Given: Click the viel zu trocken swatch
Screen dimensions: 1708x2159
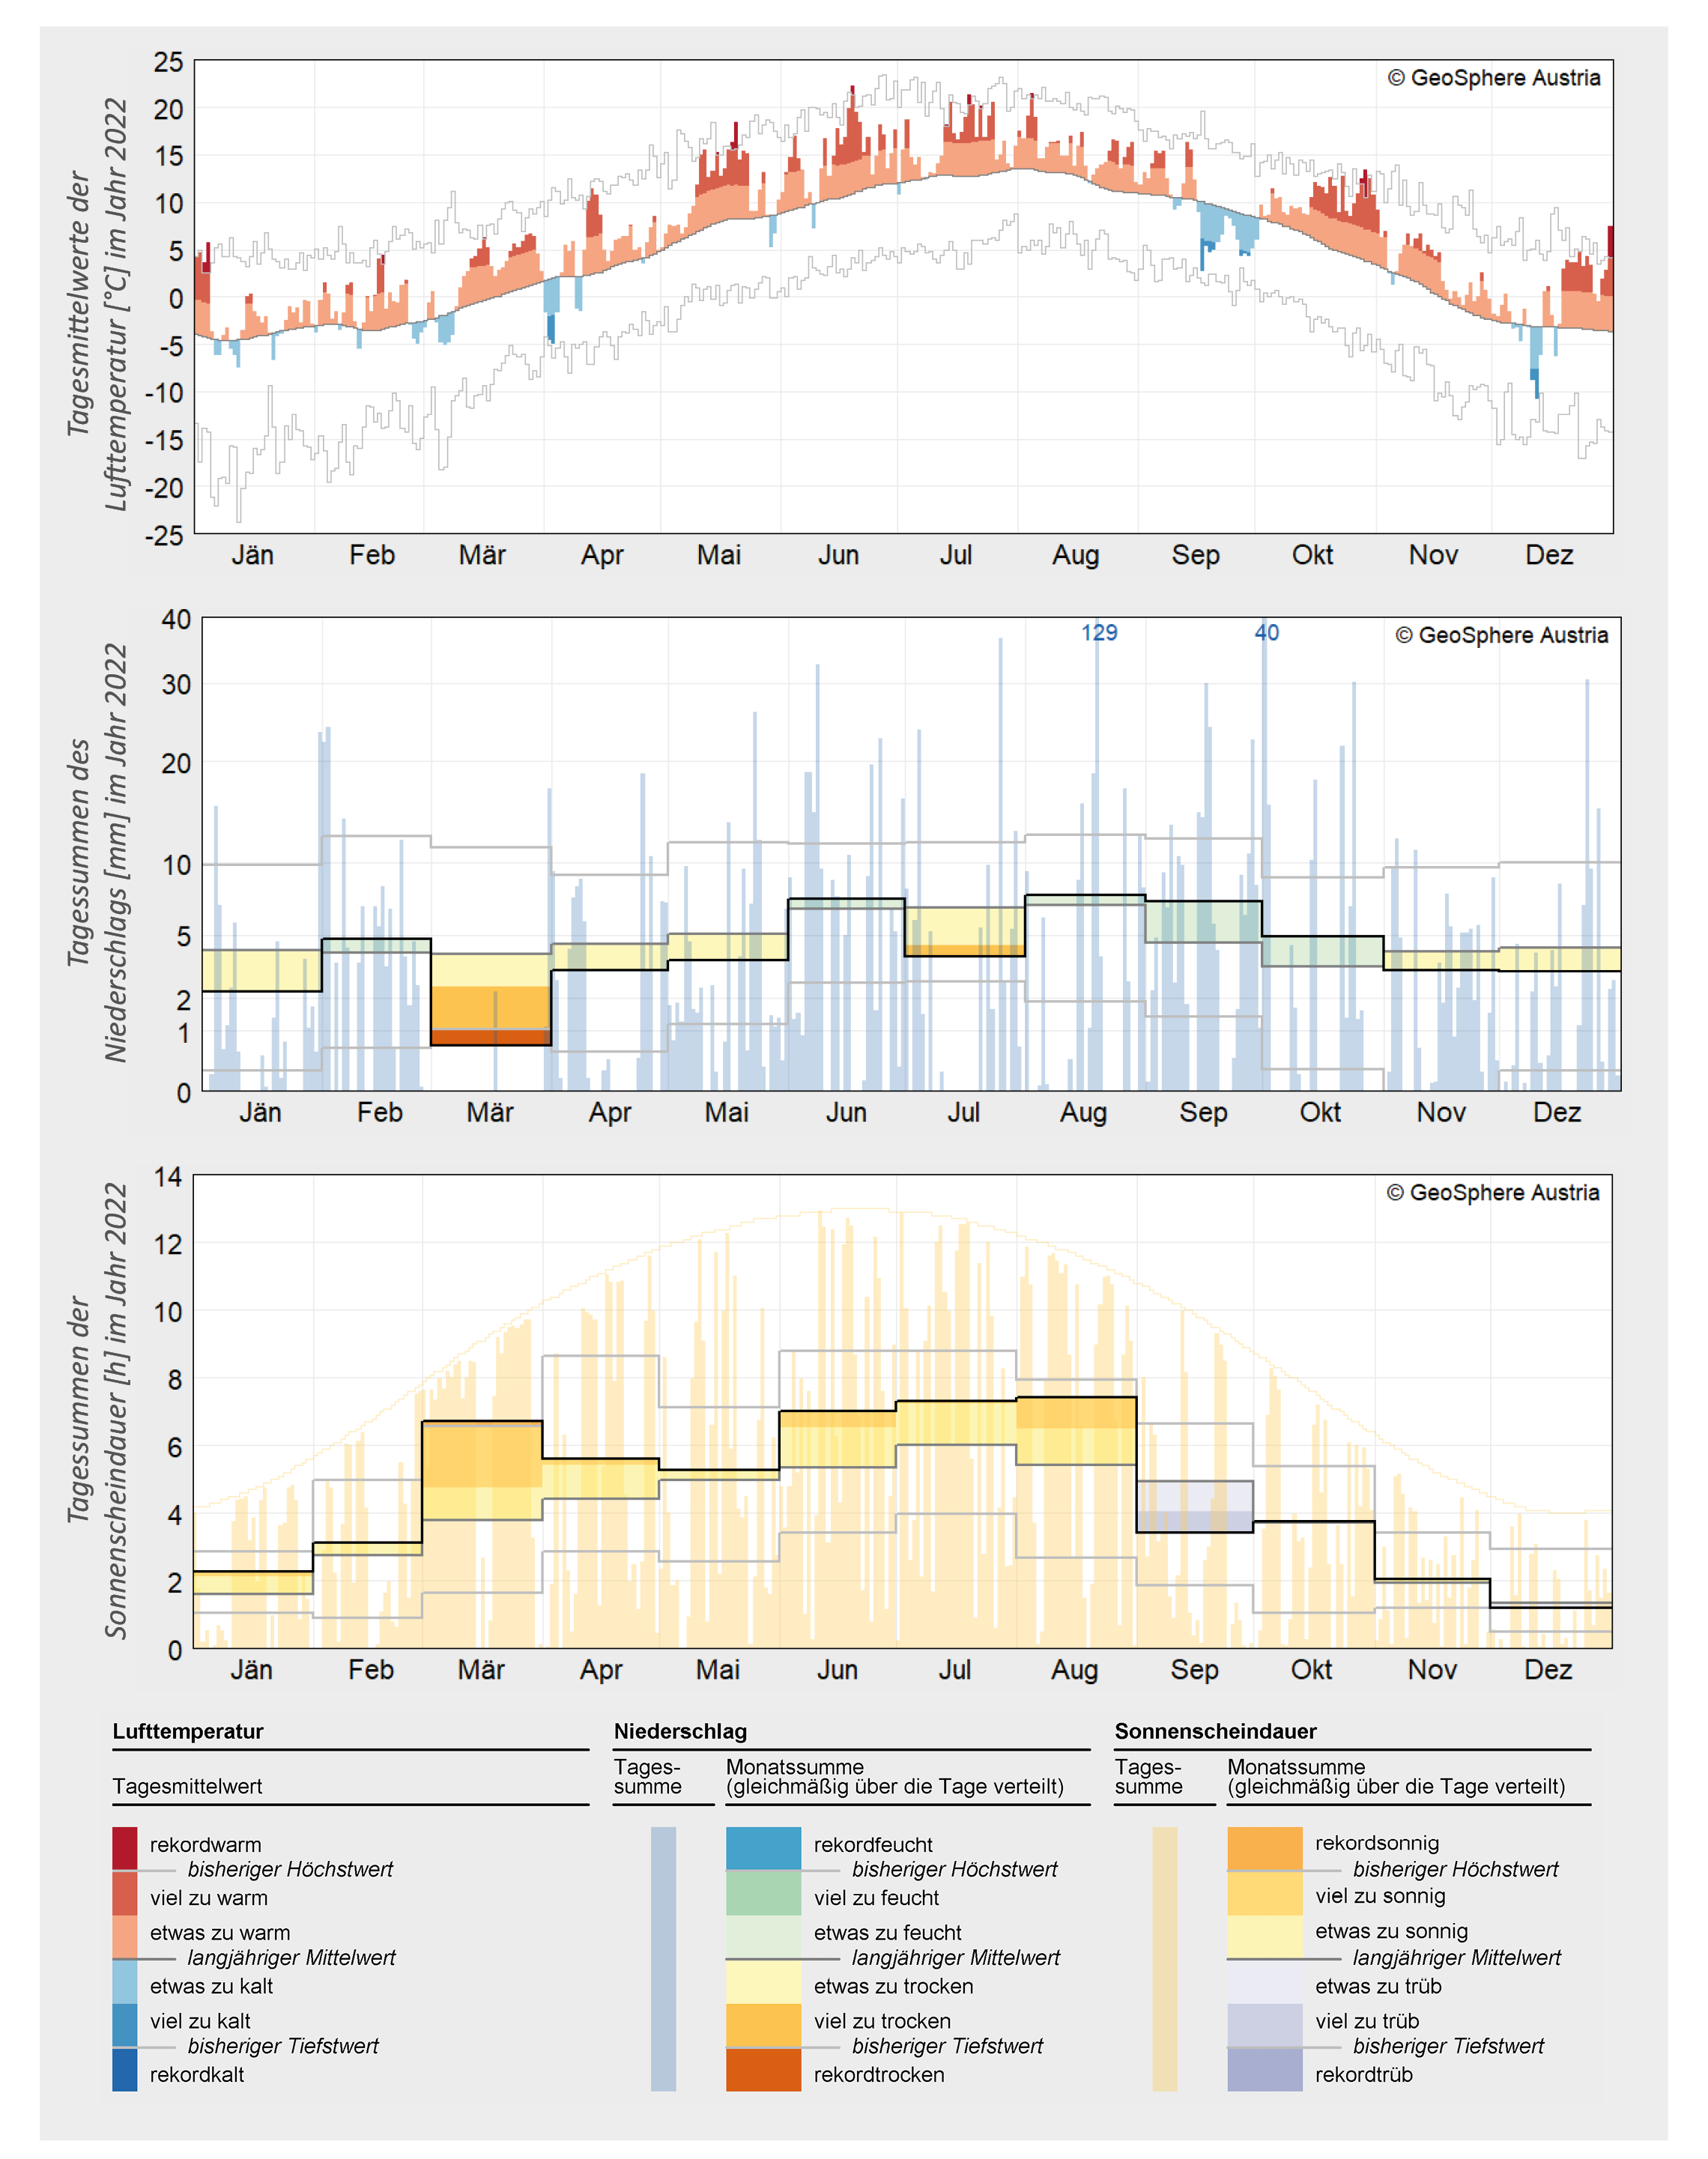Looking at the screenshot, I should (x=763, y=2025).
